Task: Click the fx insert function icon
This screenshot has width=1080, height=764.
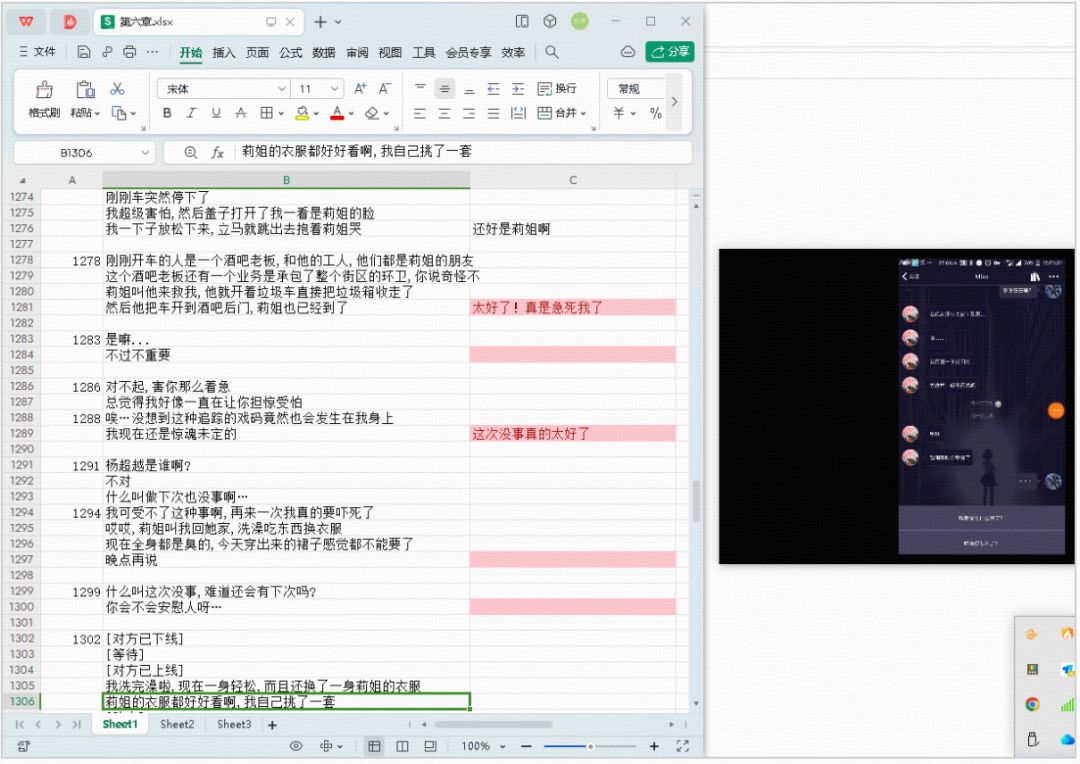Action: pyautogui.click(x=218, y=152)
